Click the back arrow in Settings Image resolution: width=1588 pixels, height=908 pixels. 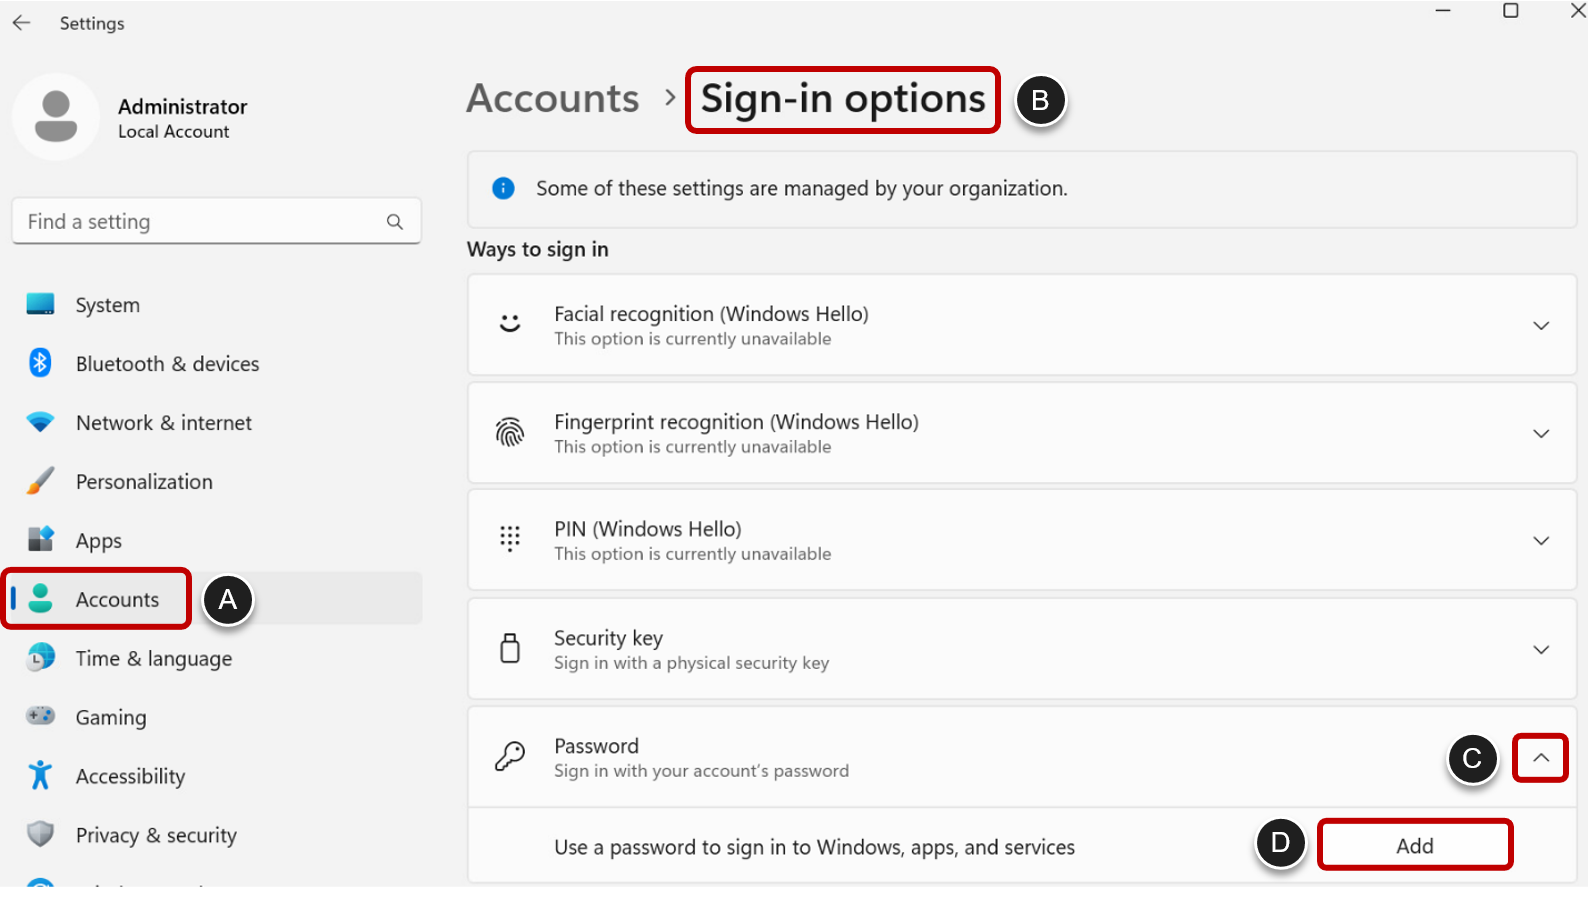(22, 22)
